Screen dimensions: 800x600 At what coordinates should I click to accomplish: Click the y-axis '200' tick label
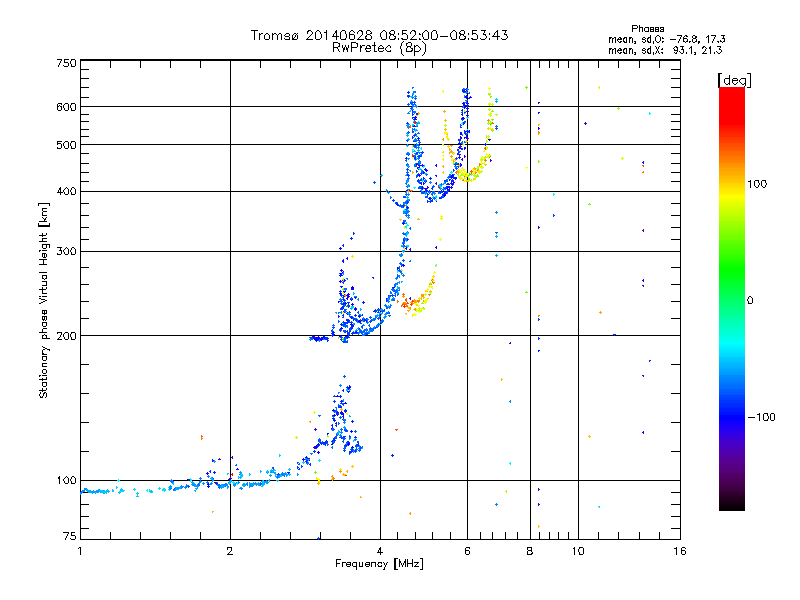coord(66,336)
